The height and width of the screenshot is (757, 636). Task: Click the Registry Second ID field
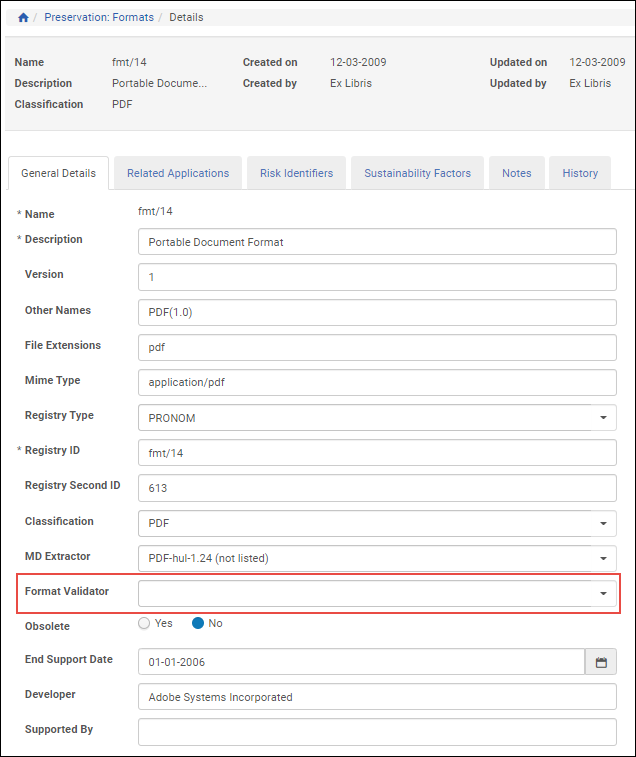pyautogui.click(x=376, y=488)
